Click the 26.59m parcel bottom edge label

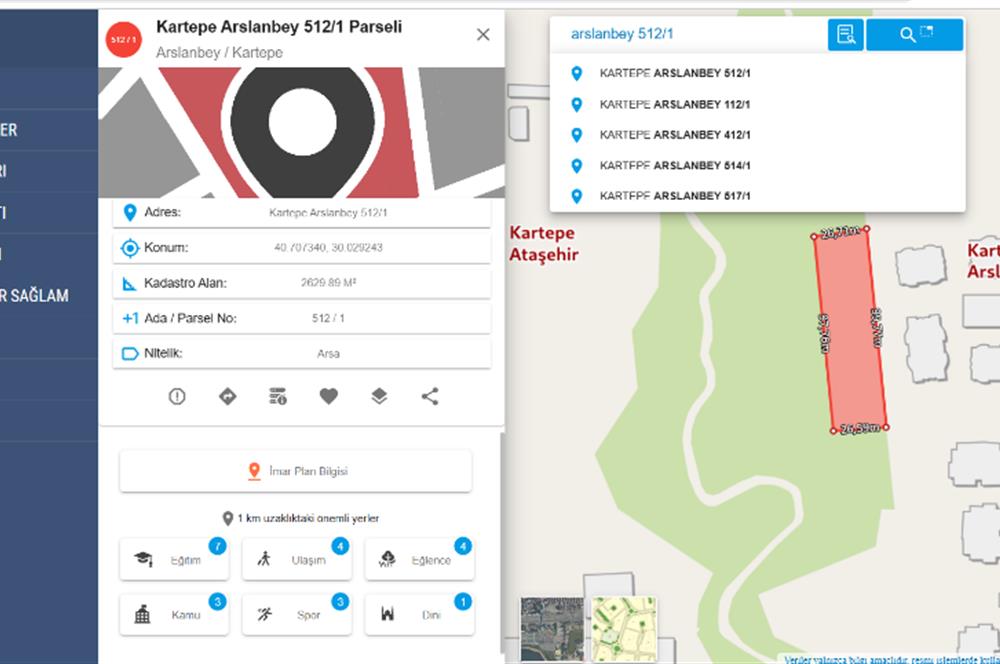[x=860, y=428]
